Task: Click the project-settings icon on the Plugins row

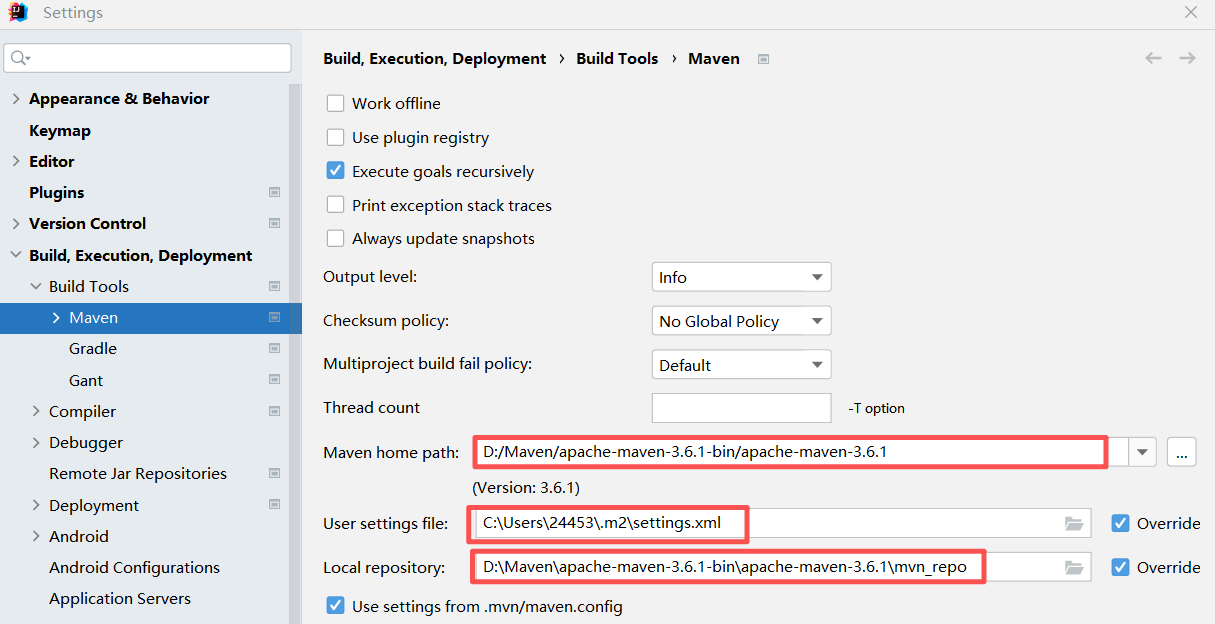Action: point(274,192)
